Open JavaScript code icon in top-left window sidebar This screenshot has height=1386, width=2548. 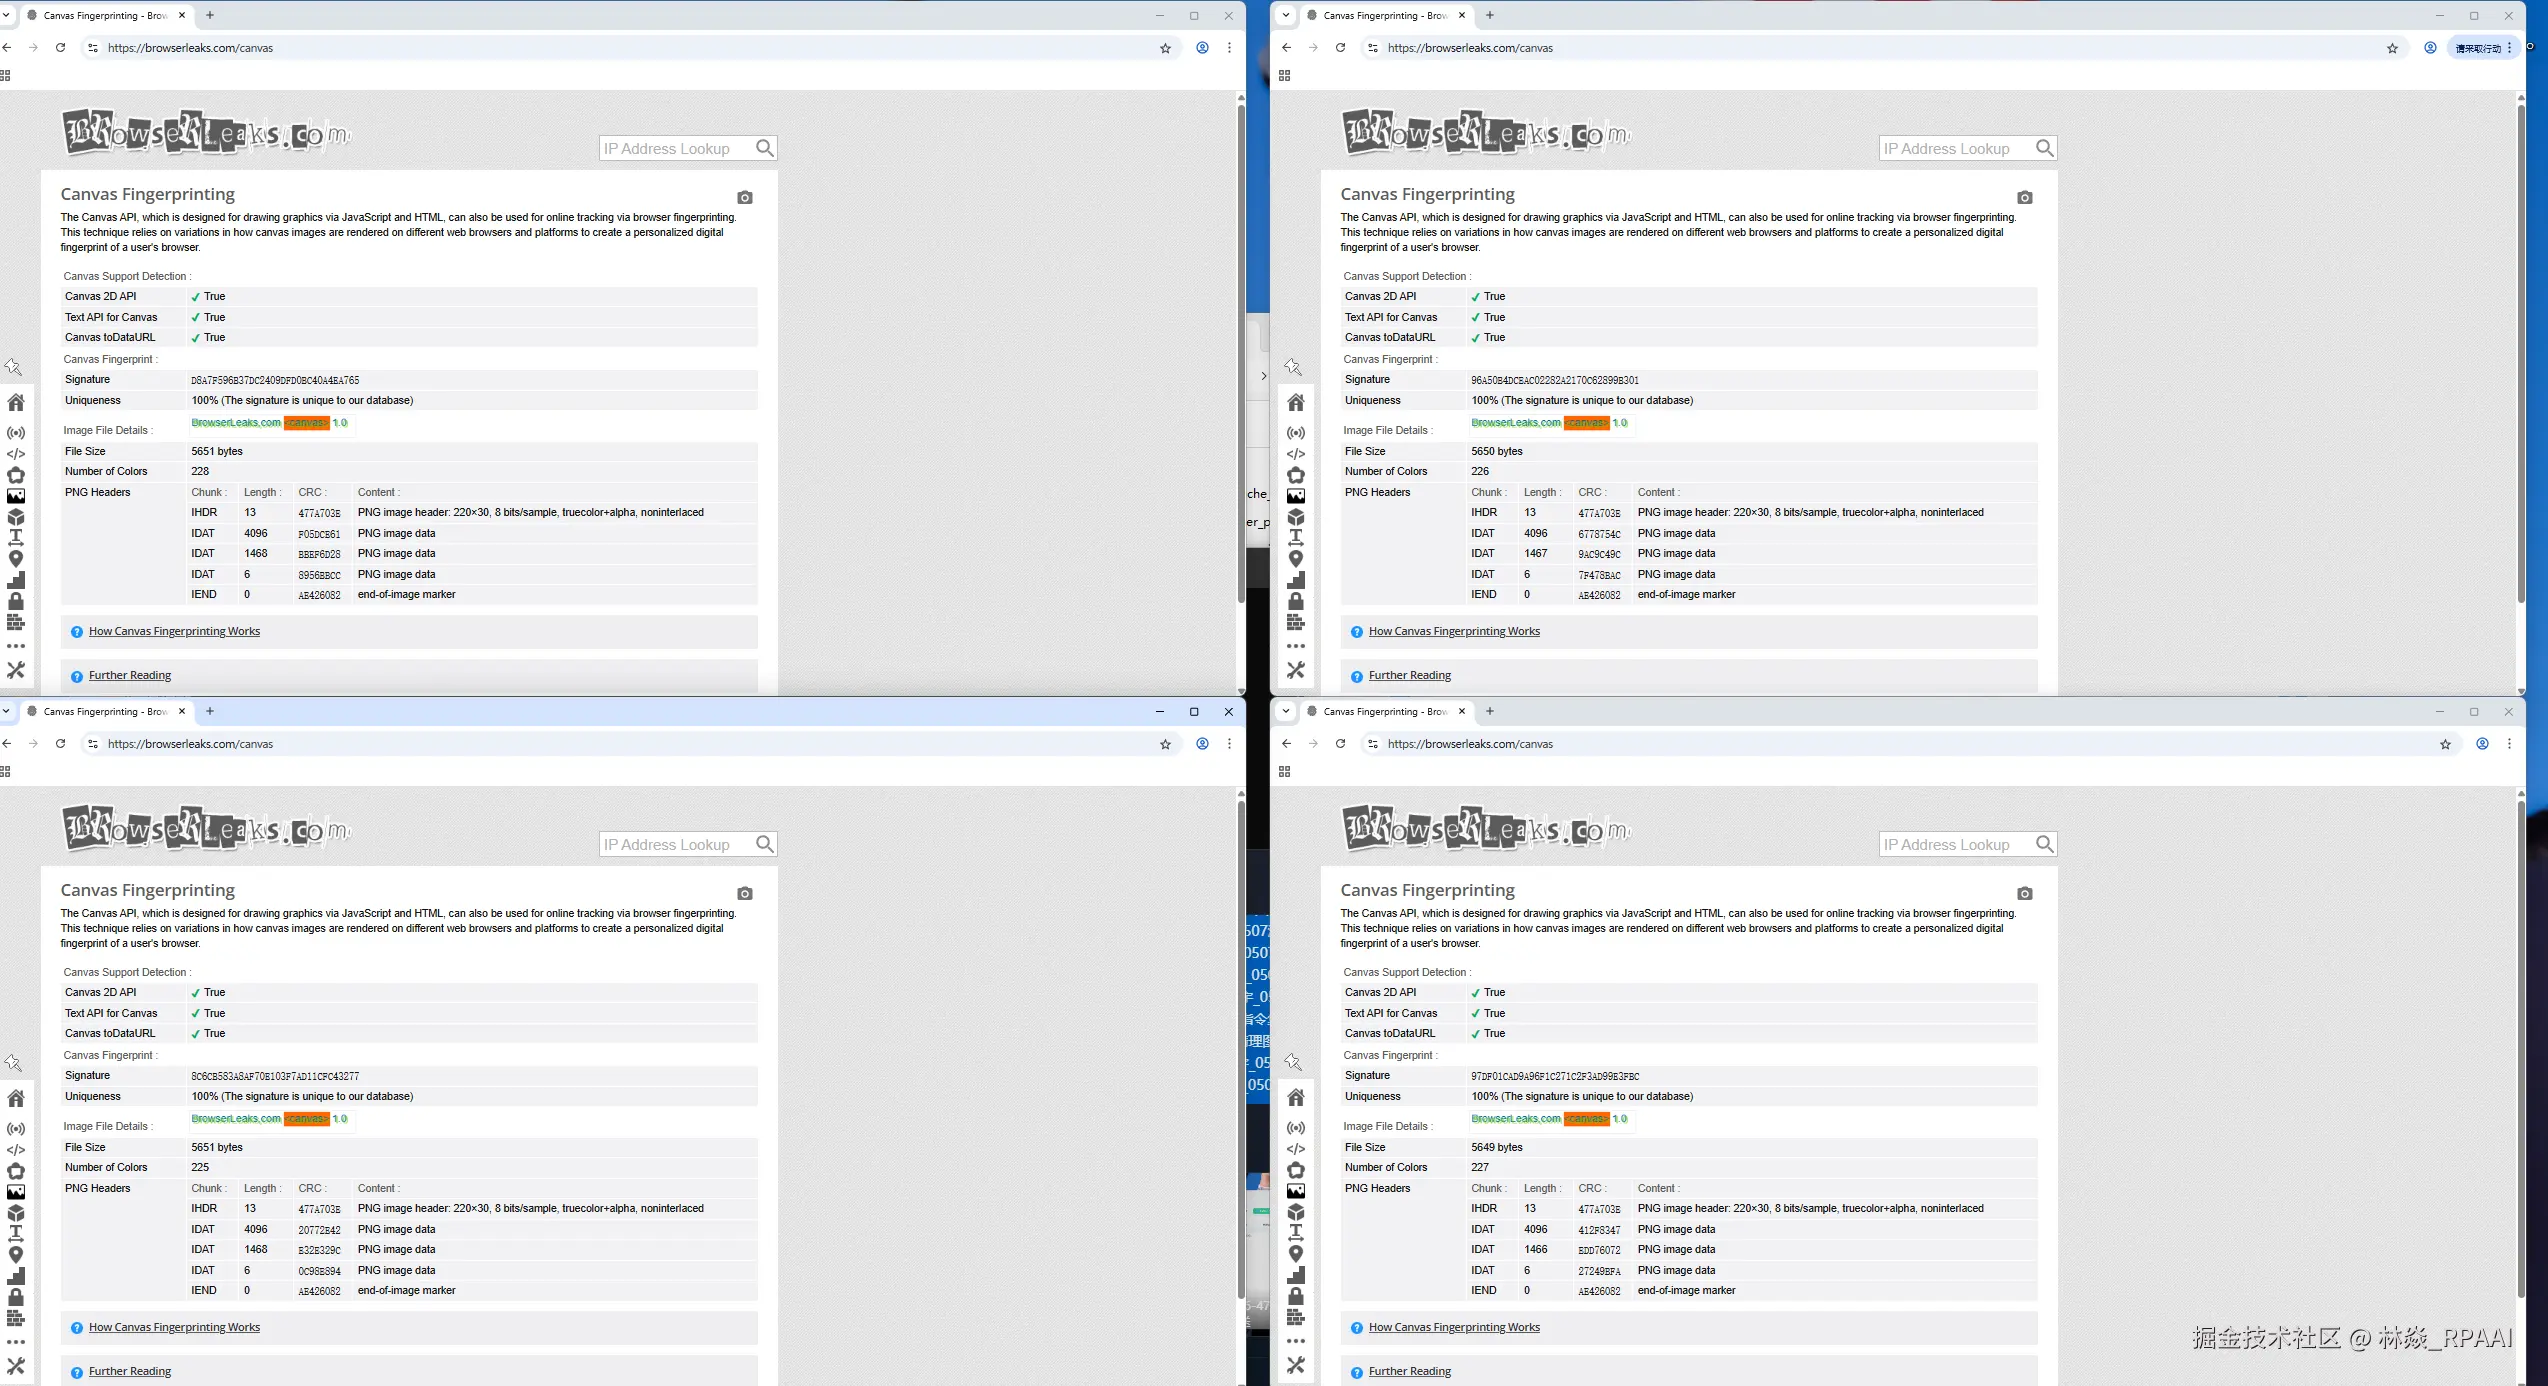[x=16, y=454]
